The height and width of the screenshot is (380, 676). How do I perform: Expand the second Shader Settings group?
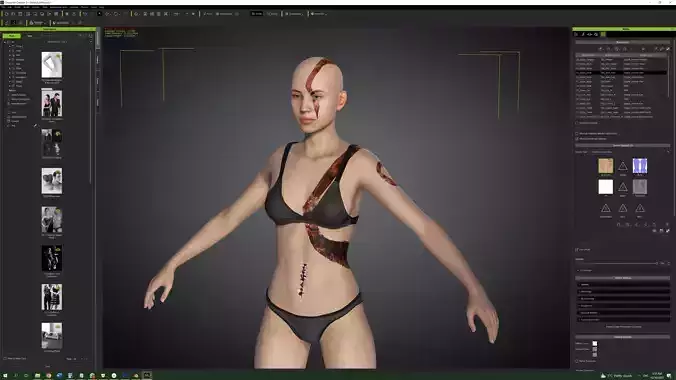point(623,292)
